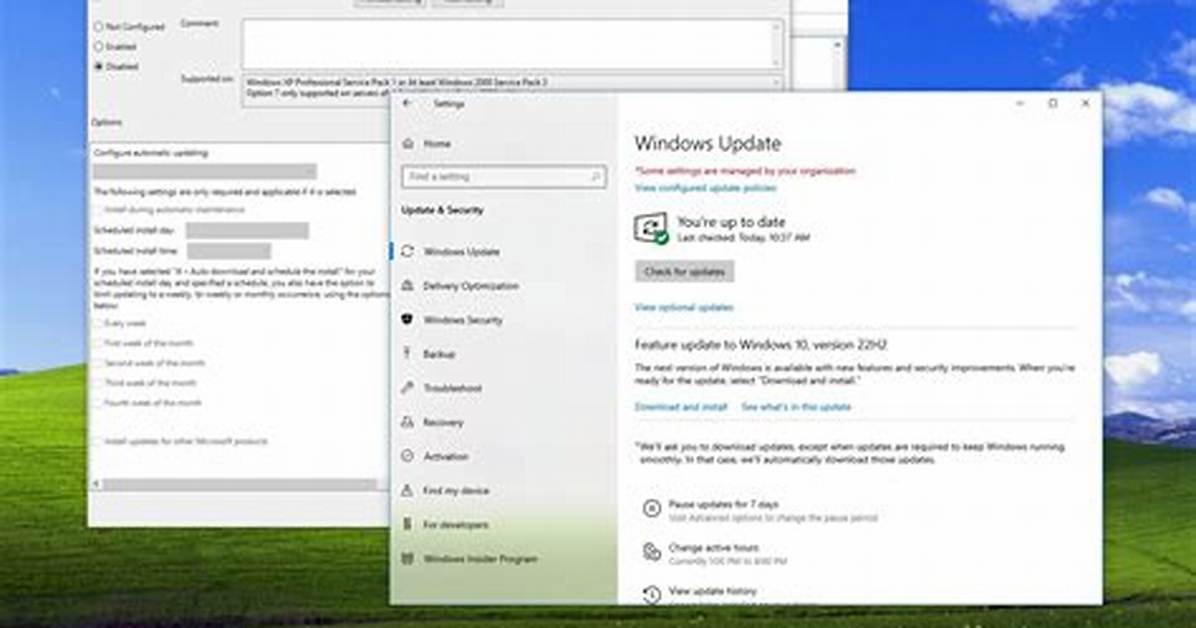Maximize the Settings window

point(1053,103)
